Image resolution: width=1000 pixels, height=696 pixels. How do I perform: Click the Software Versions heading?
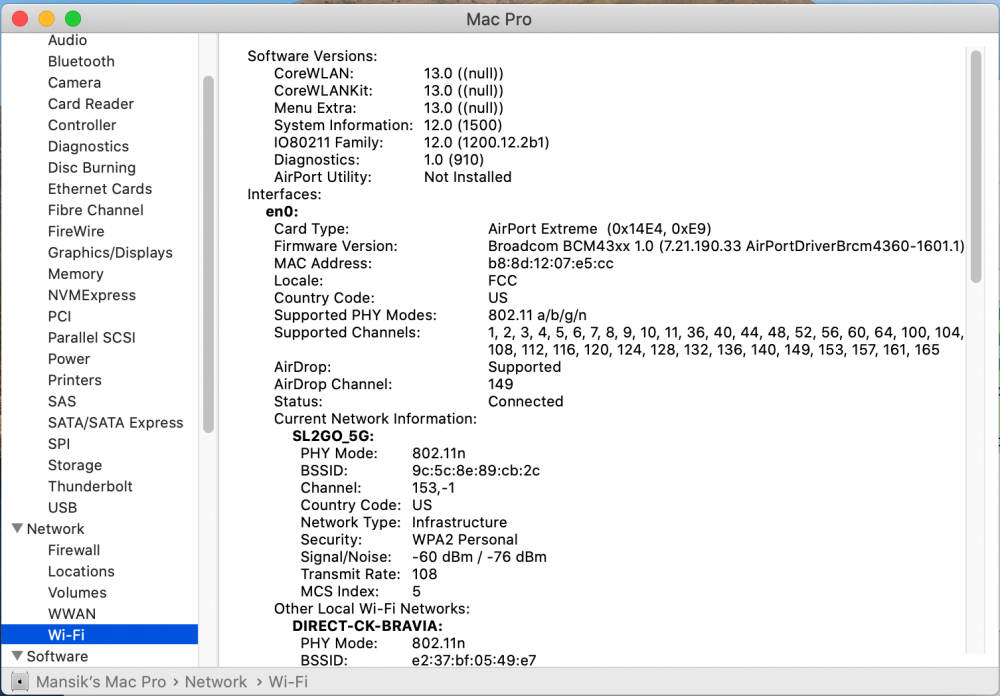pos(312,56)
